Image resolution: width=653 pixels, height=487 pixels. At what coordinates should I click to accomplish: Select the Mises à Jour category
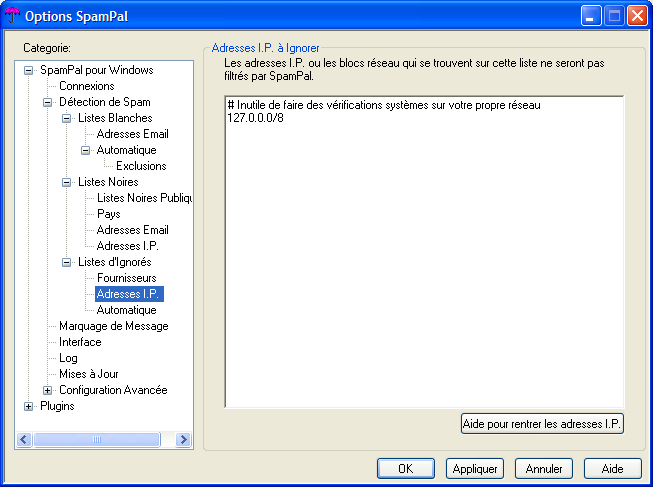coord(89,374)
